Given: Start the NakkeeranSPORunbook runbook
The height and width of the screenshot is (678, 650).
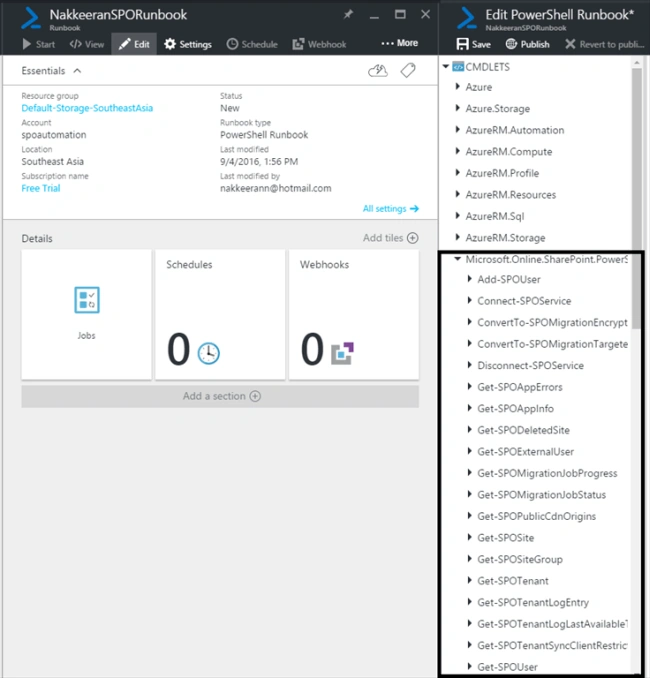Looking at the screenshot, I should click(38, 44).
